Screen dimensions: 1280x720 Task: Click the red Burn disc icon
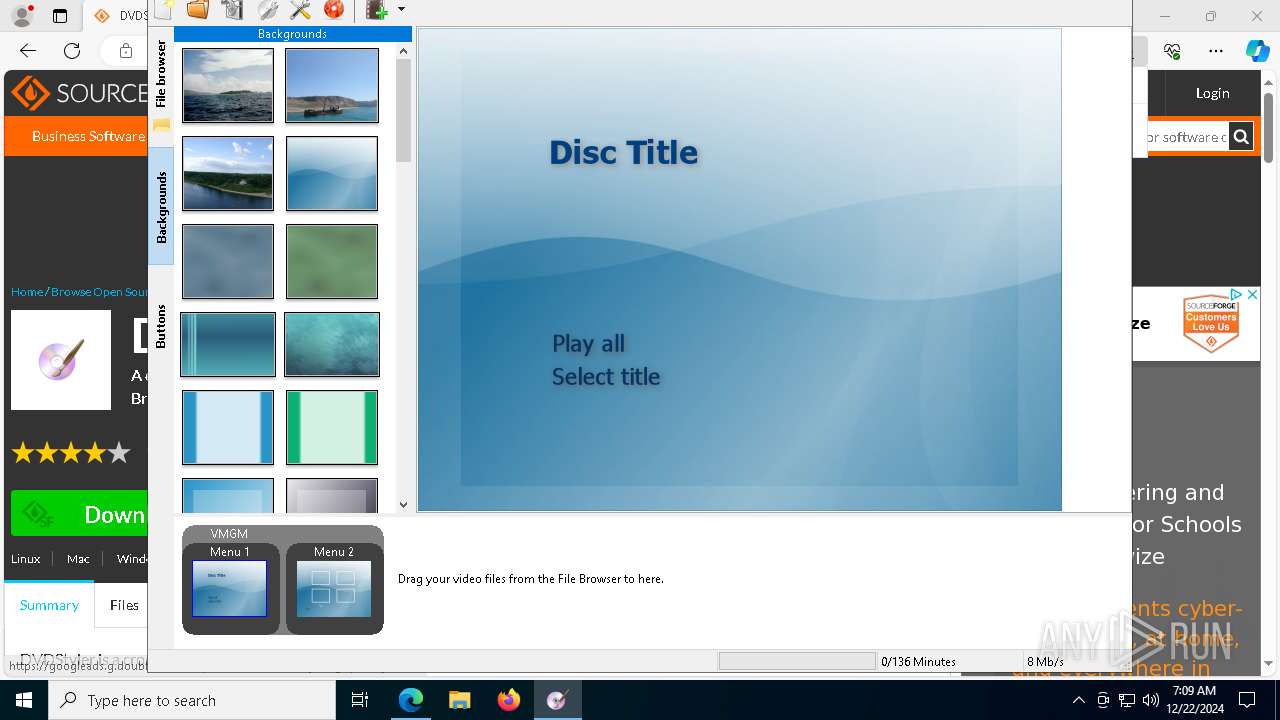(334, 9)
